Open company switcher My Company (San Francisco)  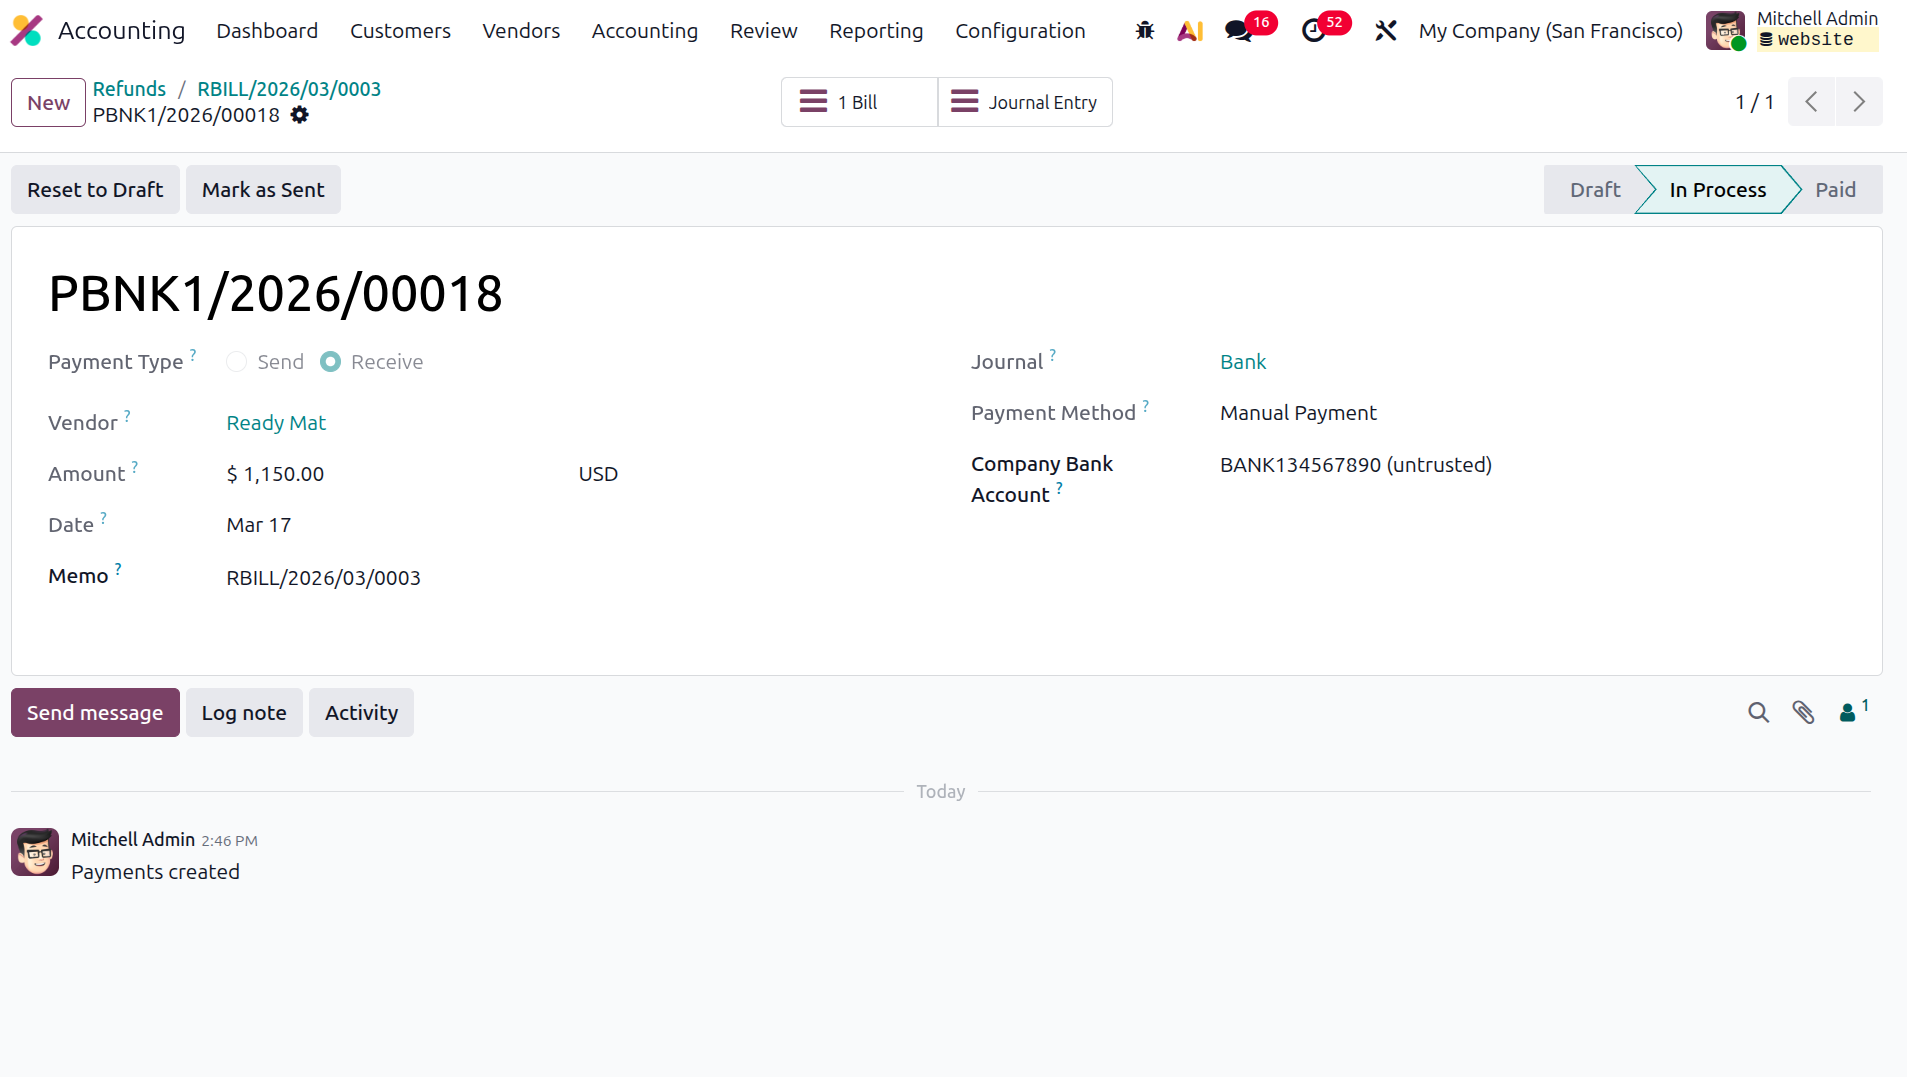[1550, 31]
